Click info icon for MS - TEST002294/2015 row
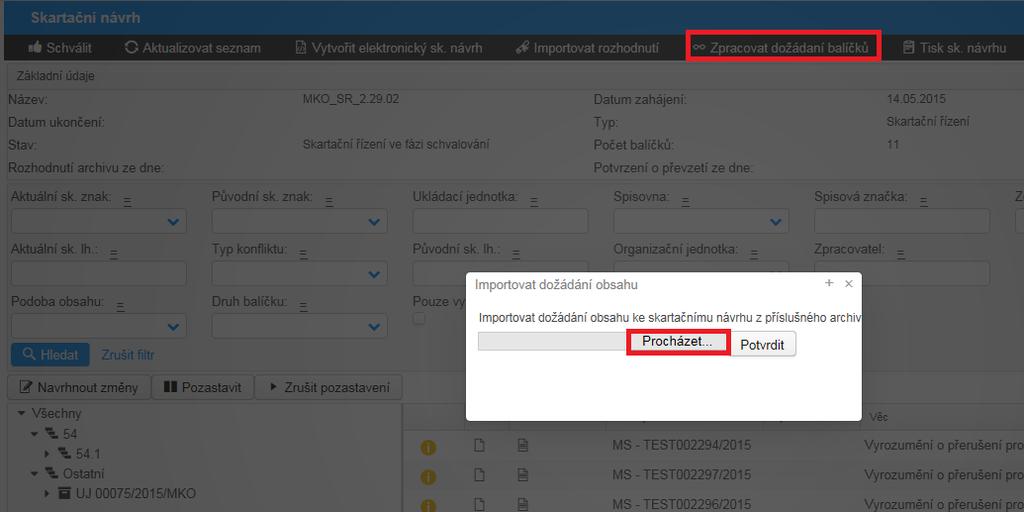This screenshot has width=1024, height=512. pos(428,448)
